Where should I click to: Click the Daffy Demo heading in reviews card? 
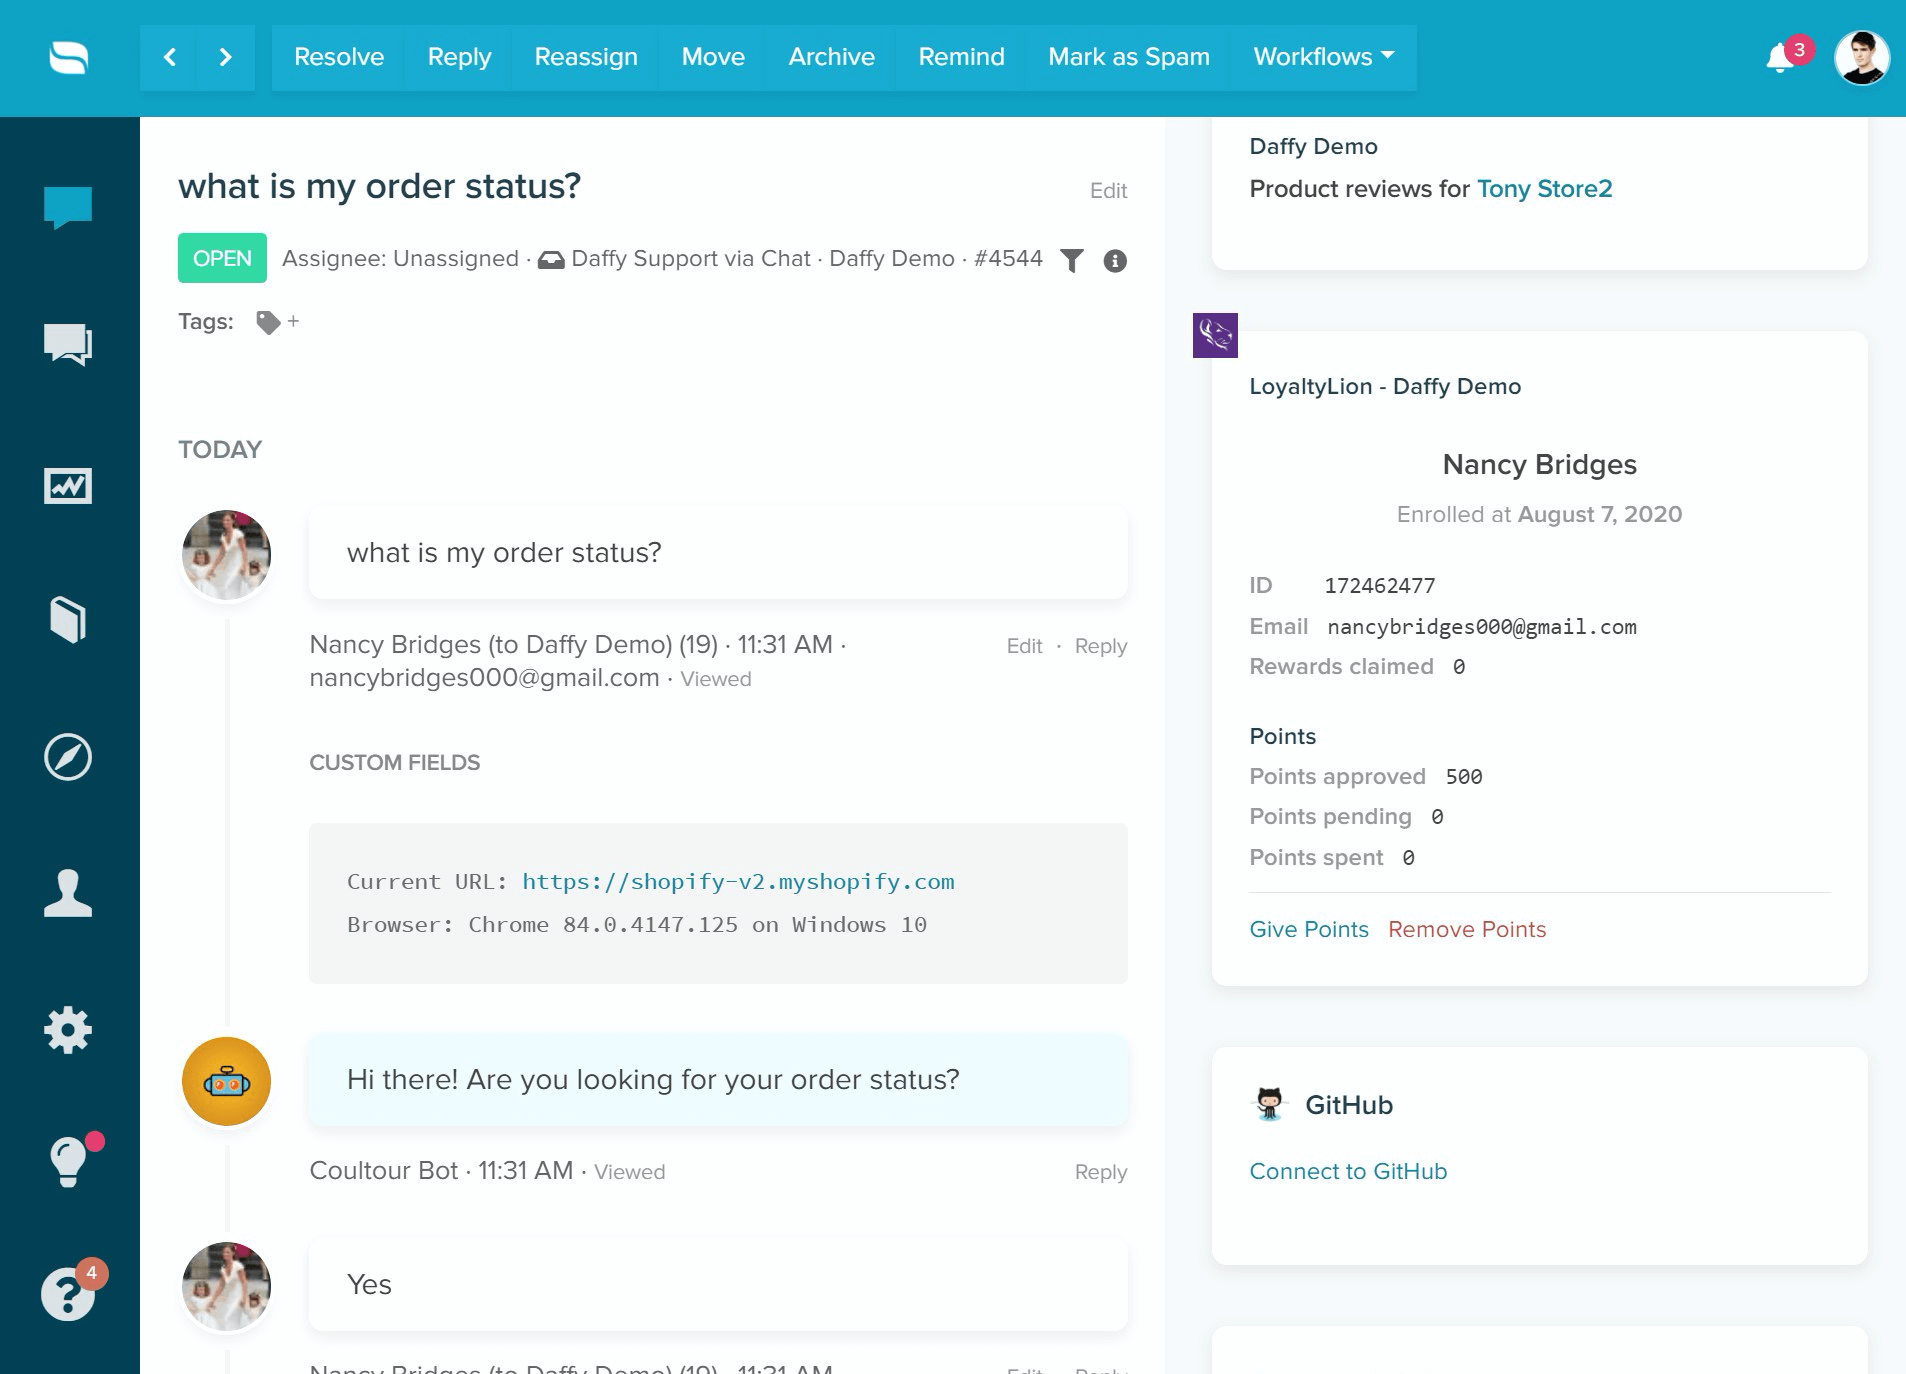pos(1313,147)
